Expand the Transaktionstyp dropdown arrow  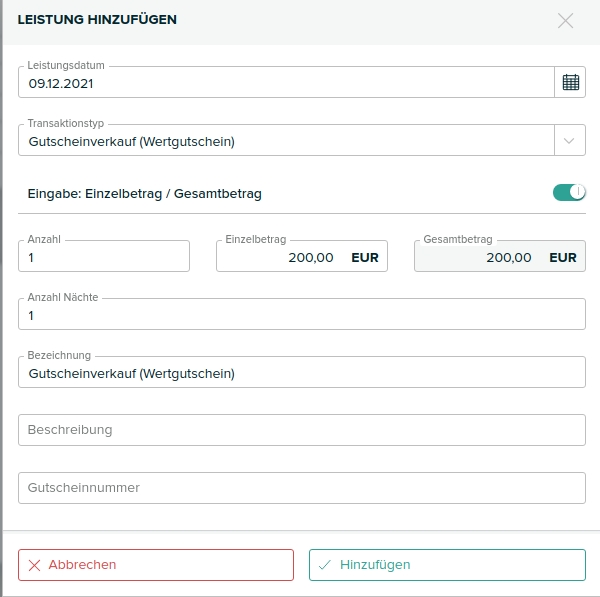coord(570,141)
